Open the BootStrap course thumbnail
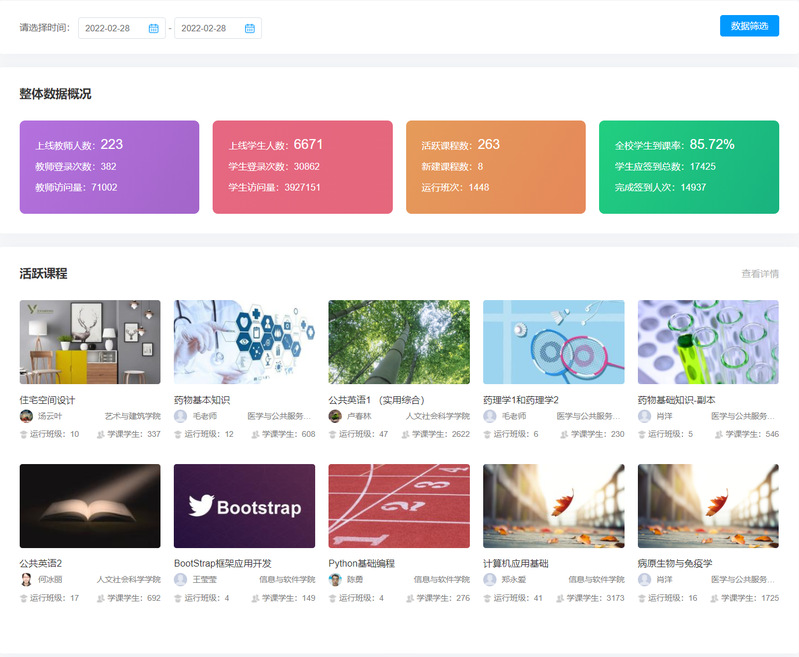The image size is (799, 657). coord(244,506)
